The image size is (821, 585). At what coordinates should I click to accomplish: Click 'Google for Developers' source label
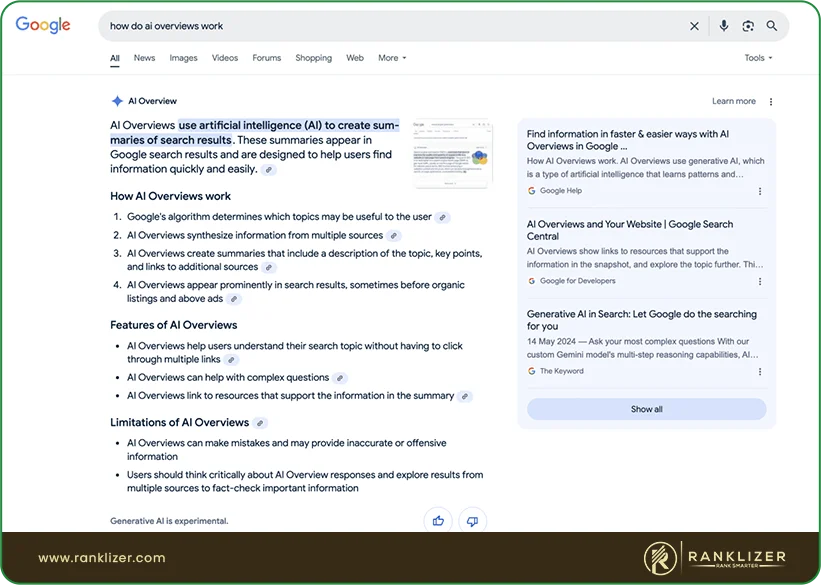[578, 281]
